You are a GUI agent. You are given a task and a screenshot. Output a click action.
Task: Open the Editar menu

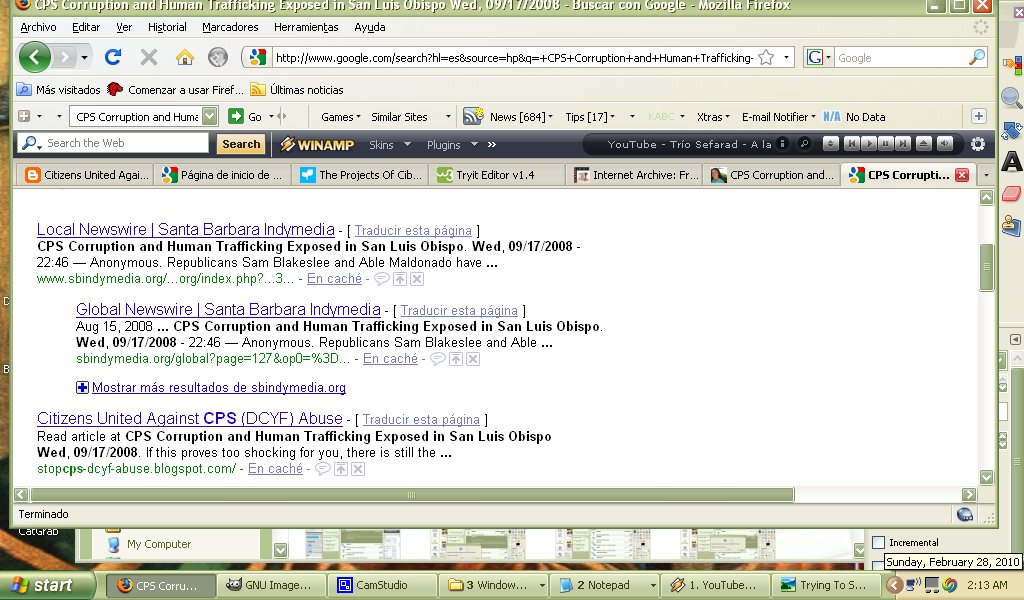(x=86, y=27)
